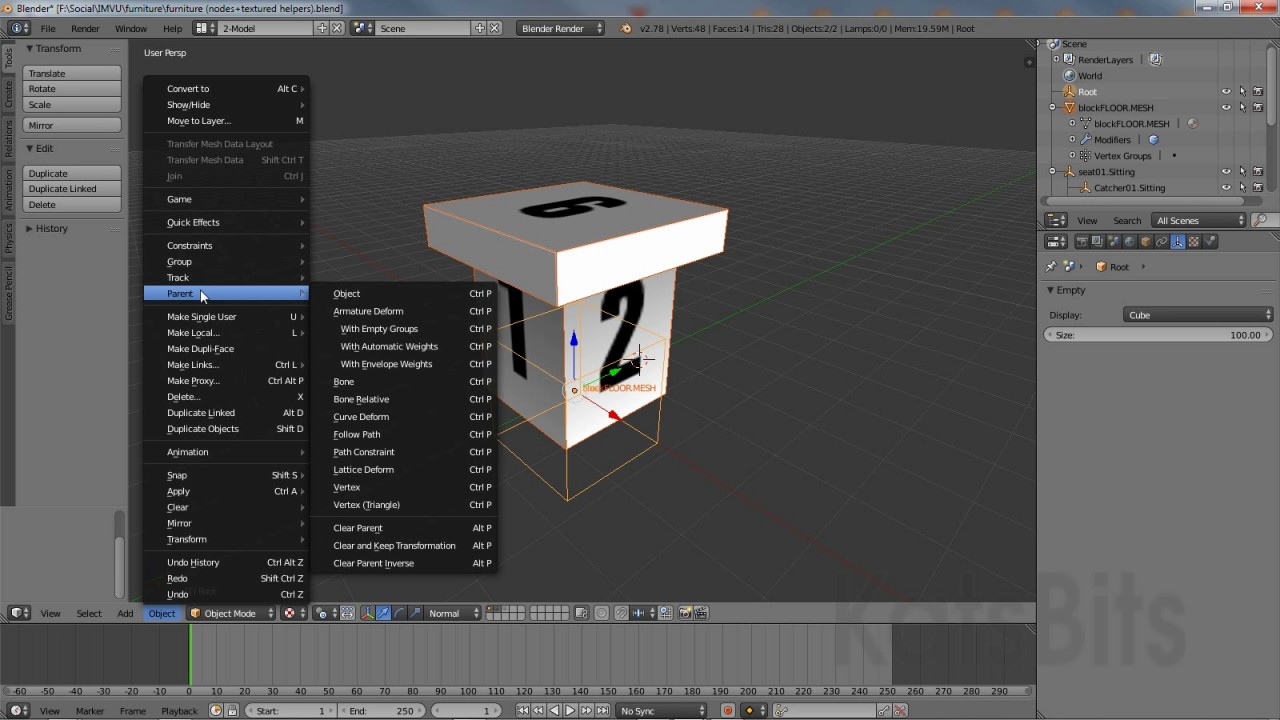The width and height of the screenshot is (1280, 720).
Task: Toggle visibility eye for seat01.Sitting
Action: tap(1226, 172)
